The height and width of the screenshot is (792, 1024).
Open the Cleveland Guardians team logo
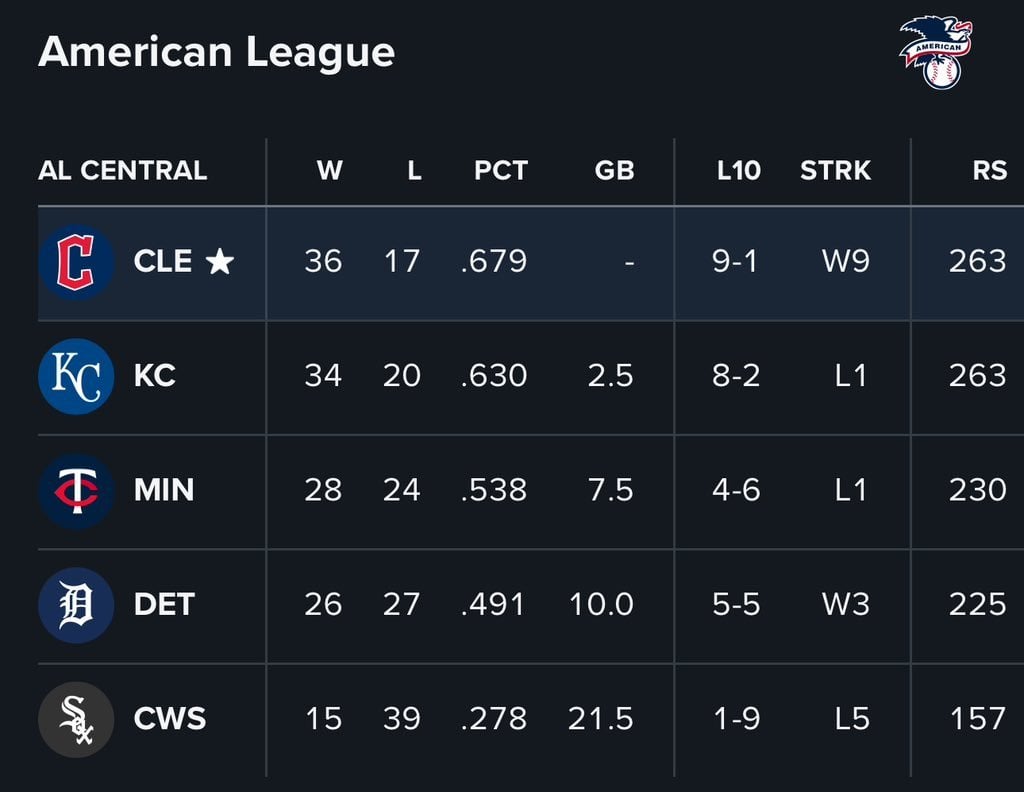pos(76,262)
